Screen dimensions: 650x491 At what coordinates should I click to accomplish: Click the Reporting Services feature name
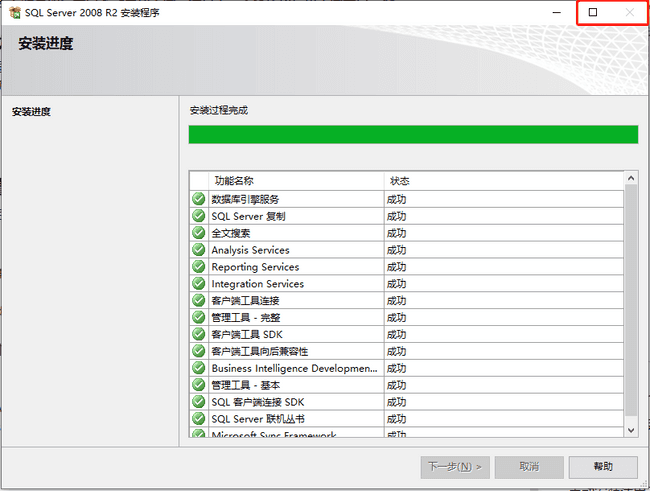pyautogui.click(x=255, y=267)
